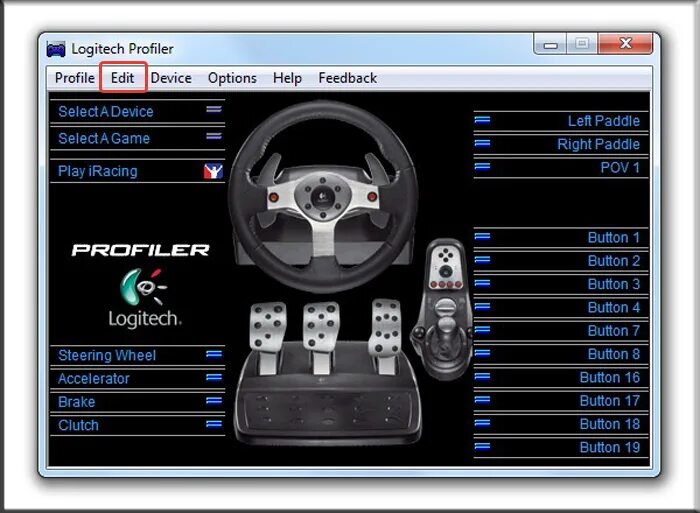Select the Left Paddle assignment text

pyautogui.click(x=604, y=121)
